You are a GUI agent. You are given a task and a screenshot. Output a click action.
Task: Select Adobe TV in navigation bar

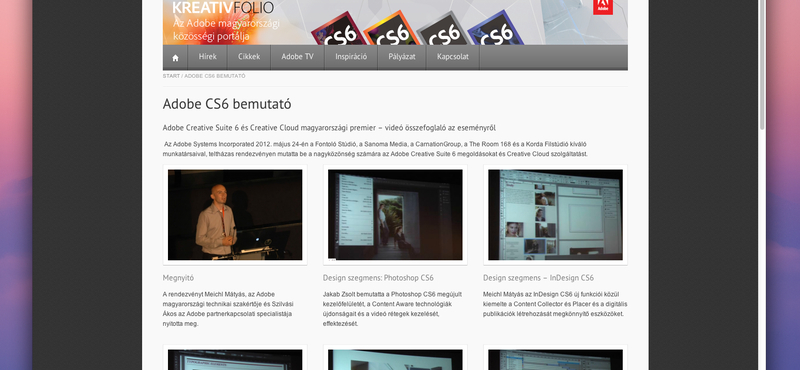[297, 57]
